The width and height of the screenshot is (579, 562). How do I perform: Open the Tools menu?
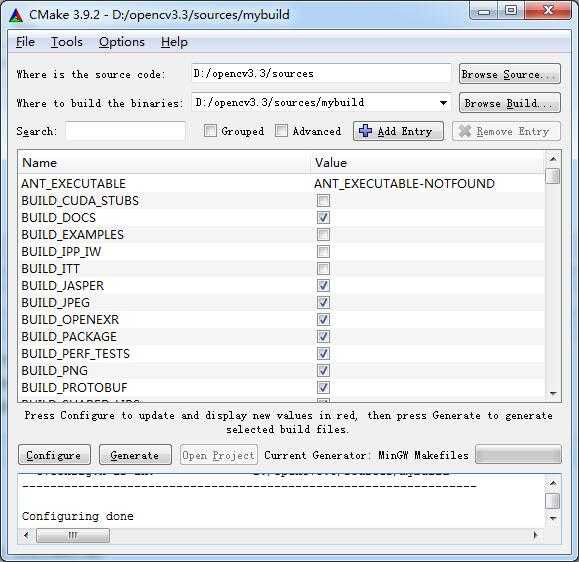66,42
